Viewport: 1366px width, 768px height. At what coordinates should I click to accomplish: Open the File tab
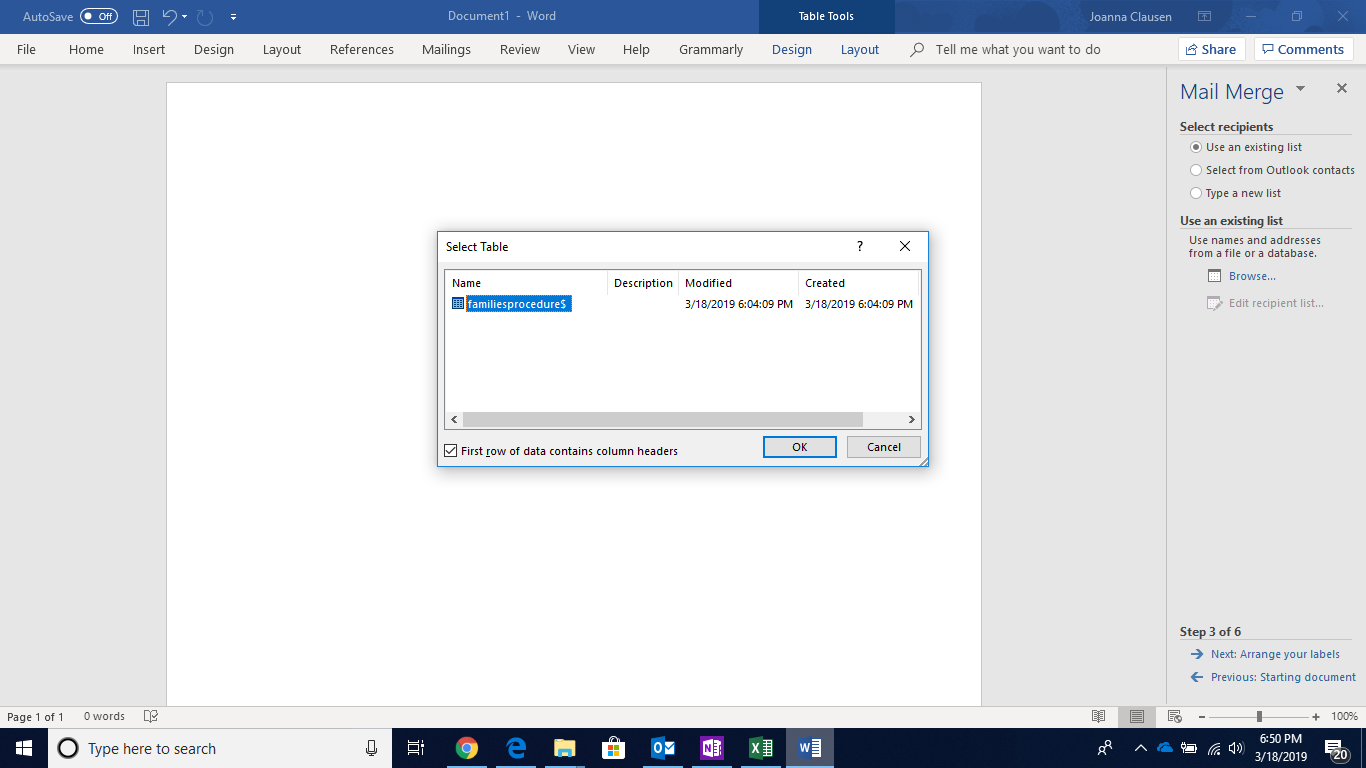[x=26, y=49]
